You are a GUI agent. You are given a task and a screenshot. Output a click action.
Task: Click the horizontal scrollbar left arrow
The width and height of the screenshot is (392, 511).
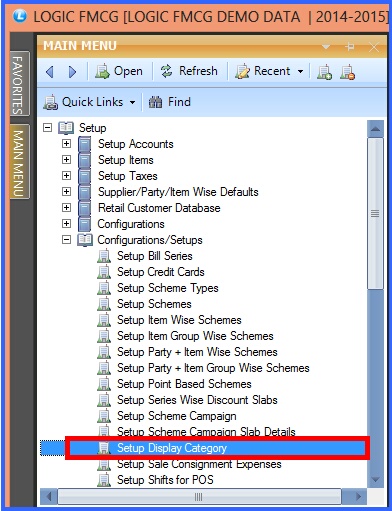tap(49, 497)
